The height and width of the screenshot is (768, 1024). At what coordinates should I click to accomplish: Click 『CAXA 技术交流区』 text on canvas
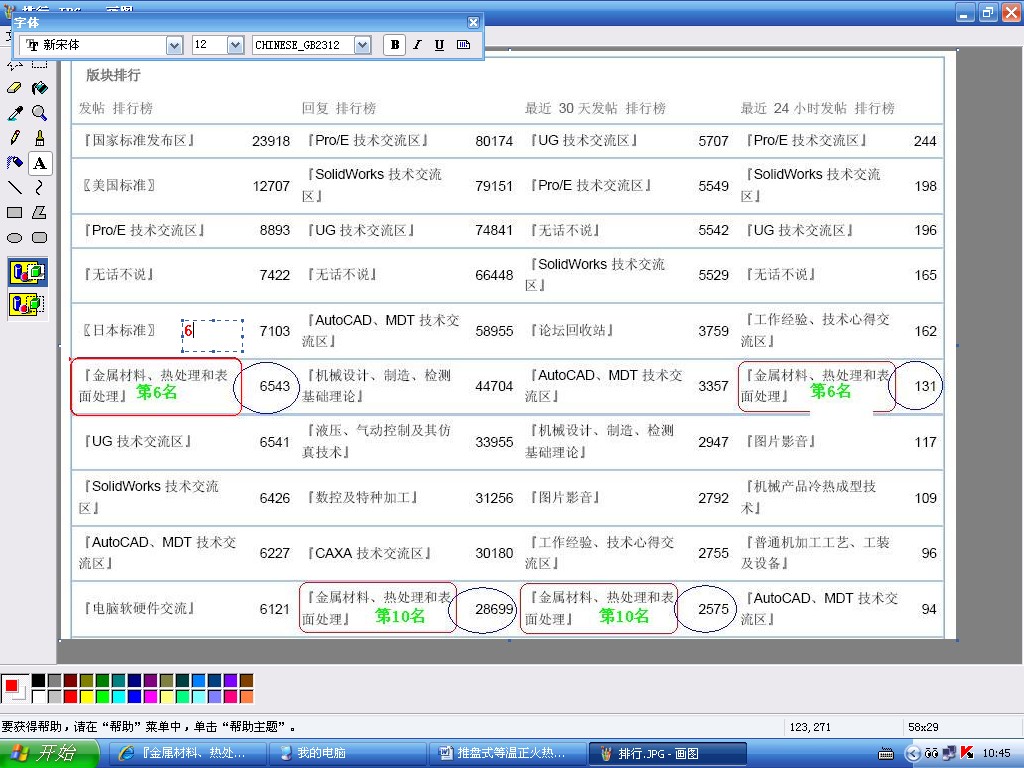369,553
